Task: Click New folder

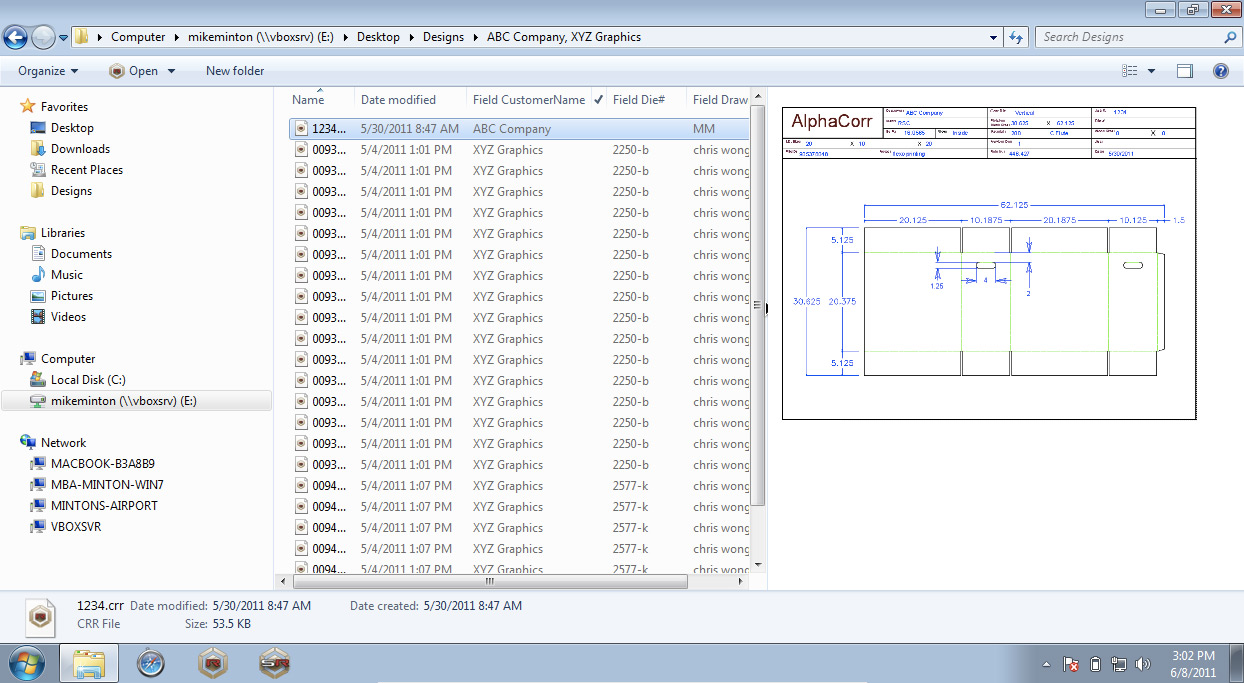Action: click(x=235, y=71)
